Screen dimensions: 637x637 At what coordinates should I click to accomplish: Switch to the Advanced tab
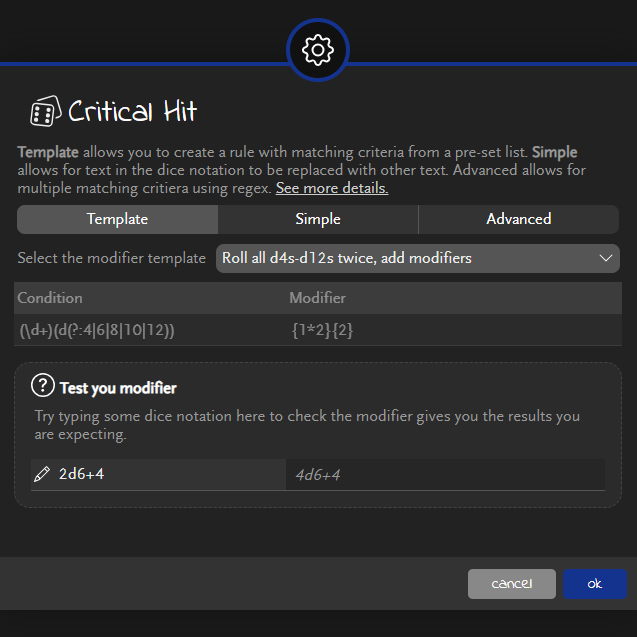[518, 219]
